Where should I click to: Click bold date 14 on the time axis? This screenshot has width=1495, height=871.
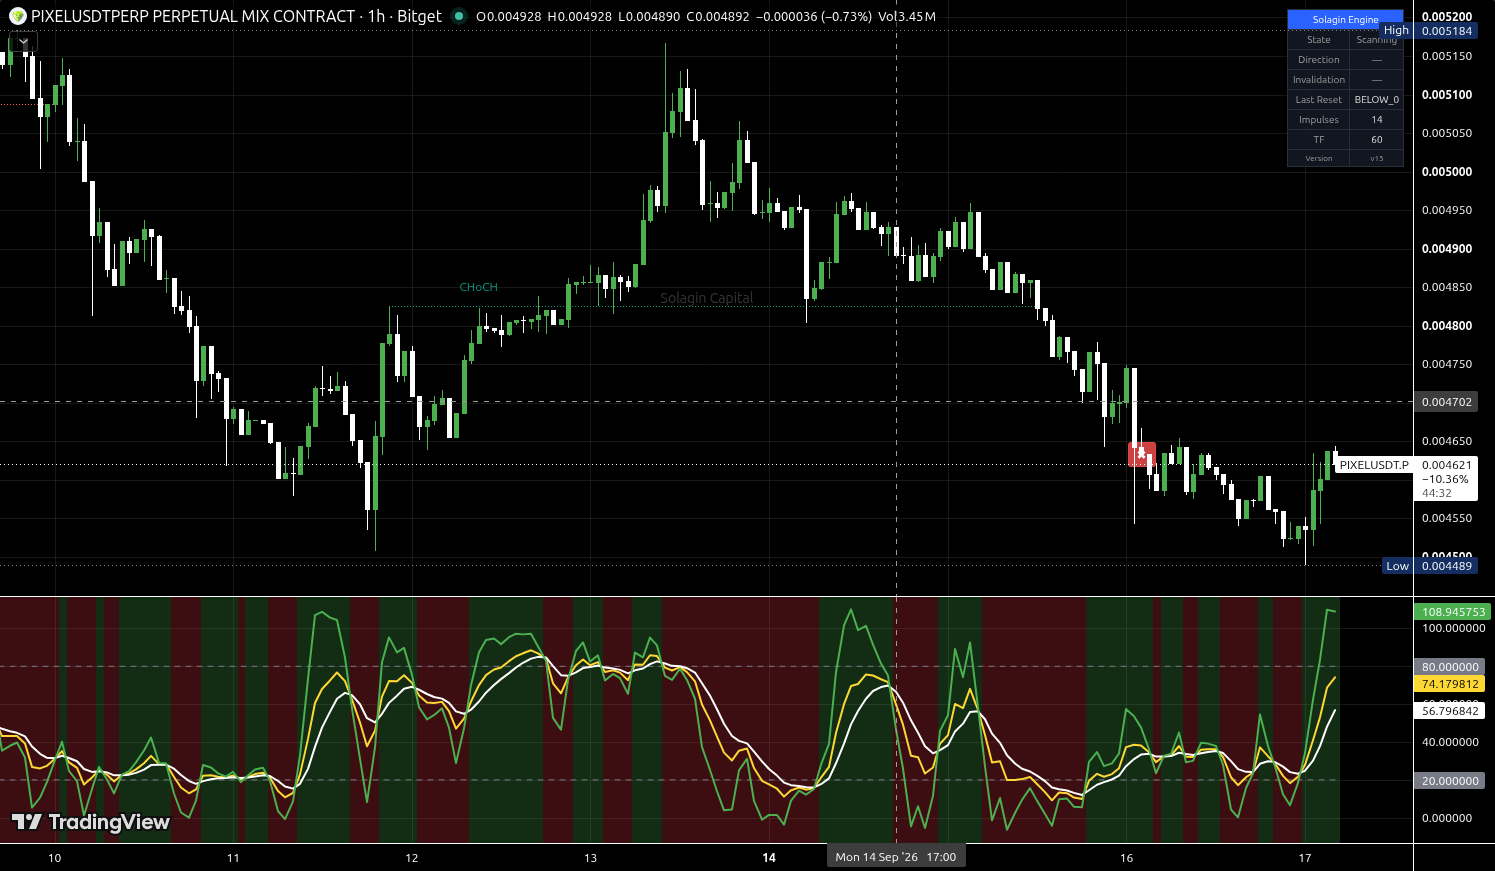click(x=769, y=858)
